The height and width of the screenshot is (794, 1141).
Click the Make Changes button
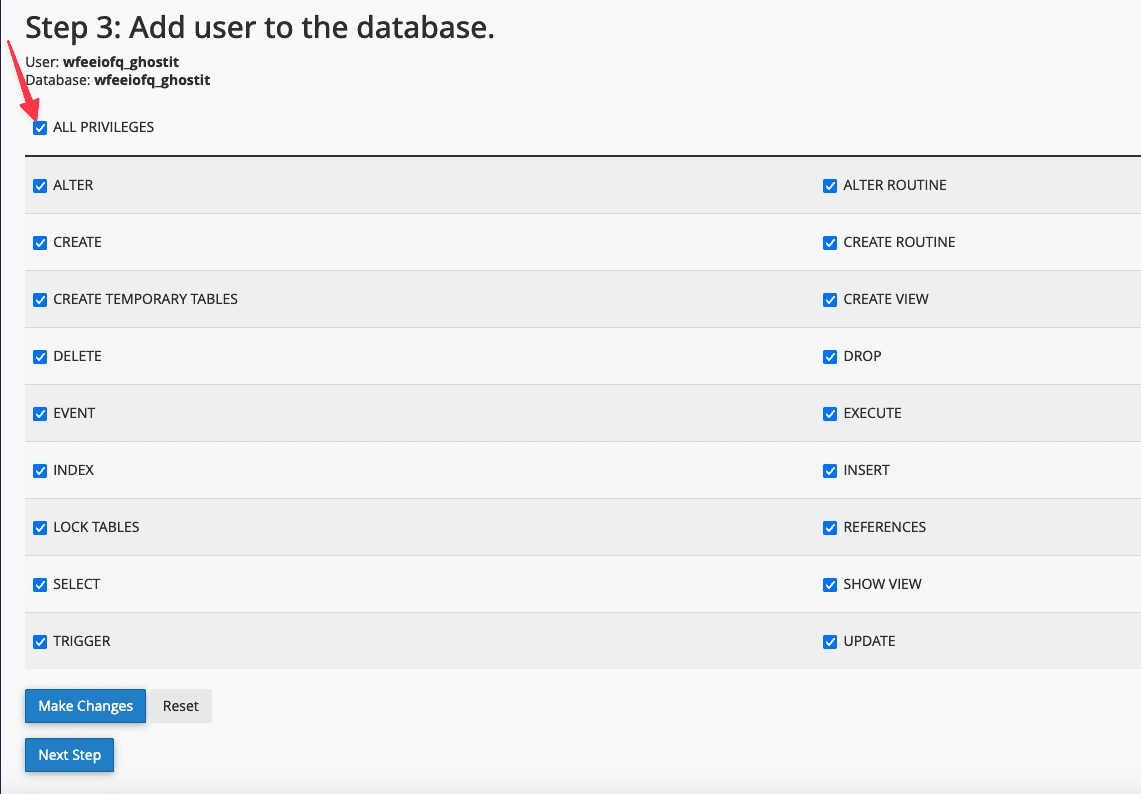point(85,706)
